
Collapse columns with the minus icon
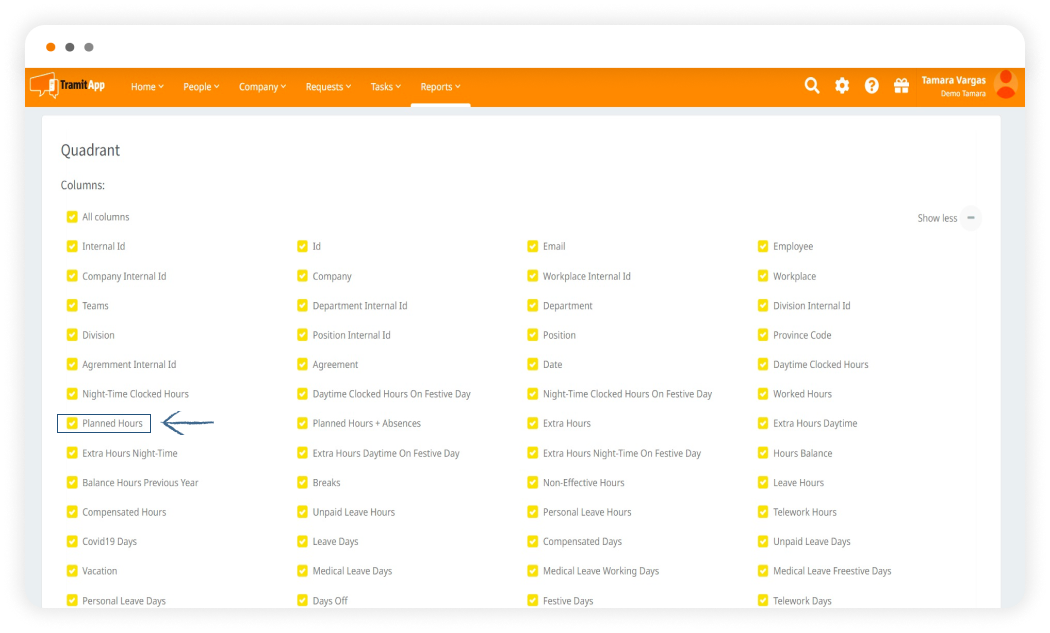971,218
